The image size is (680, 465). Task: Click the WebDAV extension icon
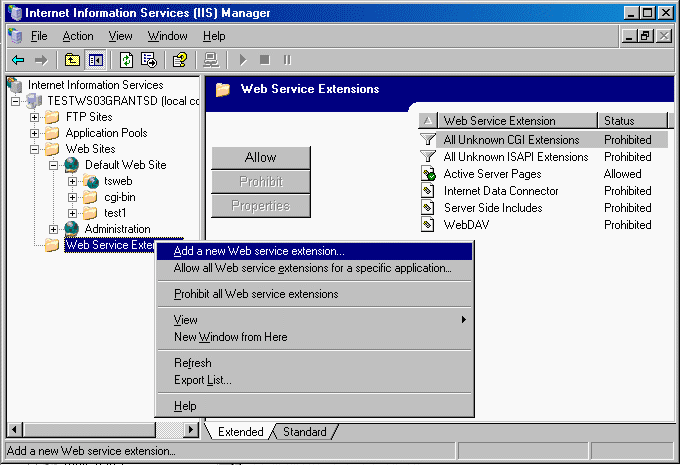pyautogui.click(x=428, y=225)
